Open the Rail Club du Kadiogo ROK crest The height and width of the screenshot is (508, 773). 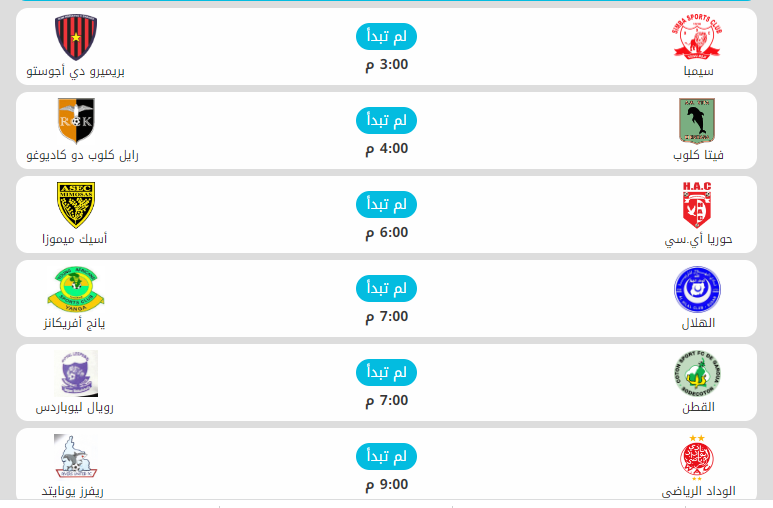tap(75, 122)
